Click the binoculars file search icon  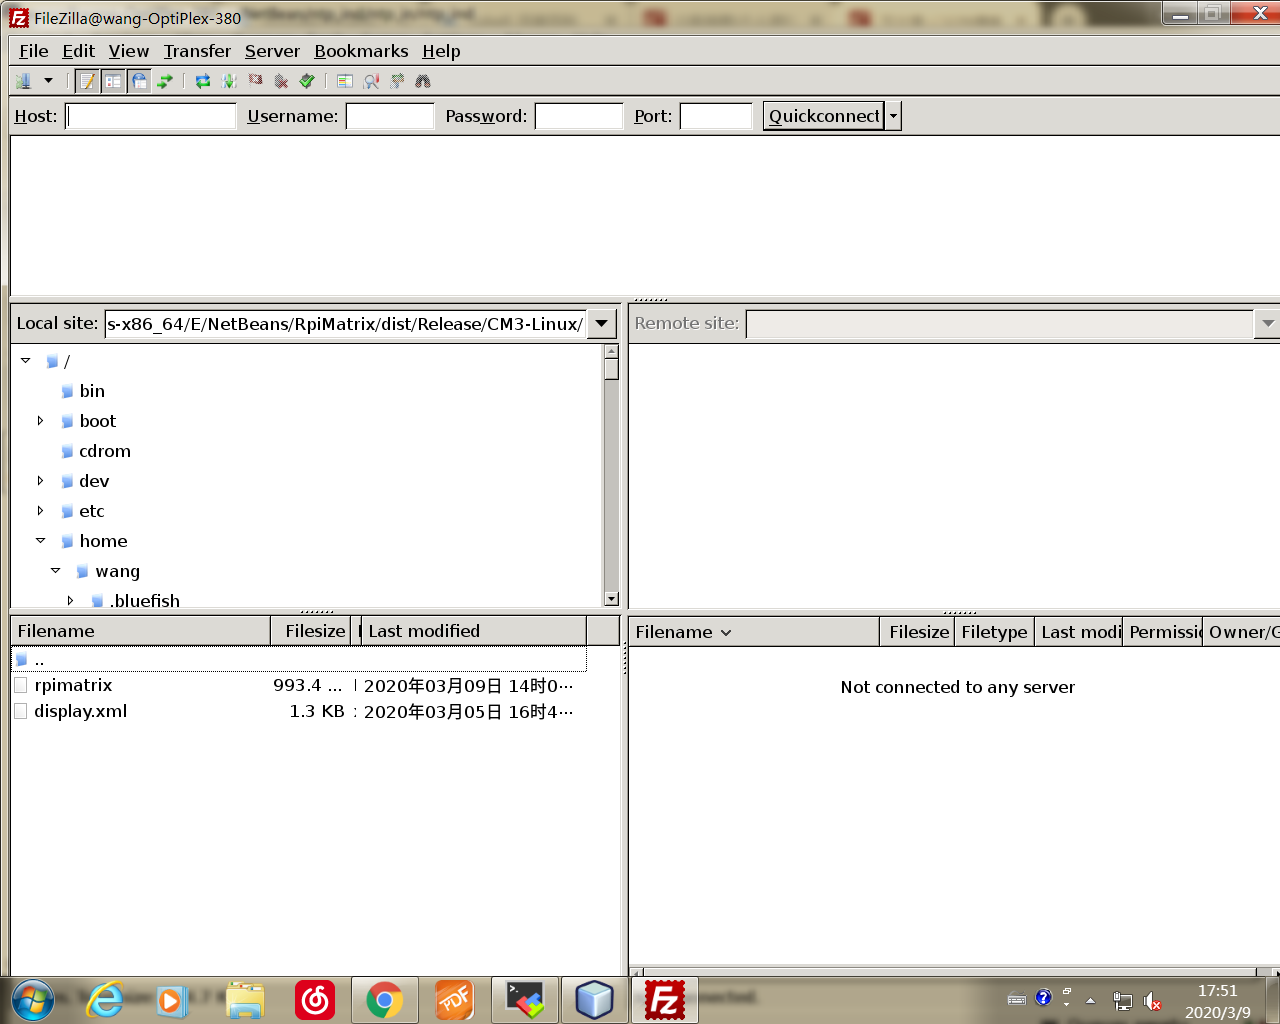[423, 81]
